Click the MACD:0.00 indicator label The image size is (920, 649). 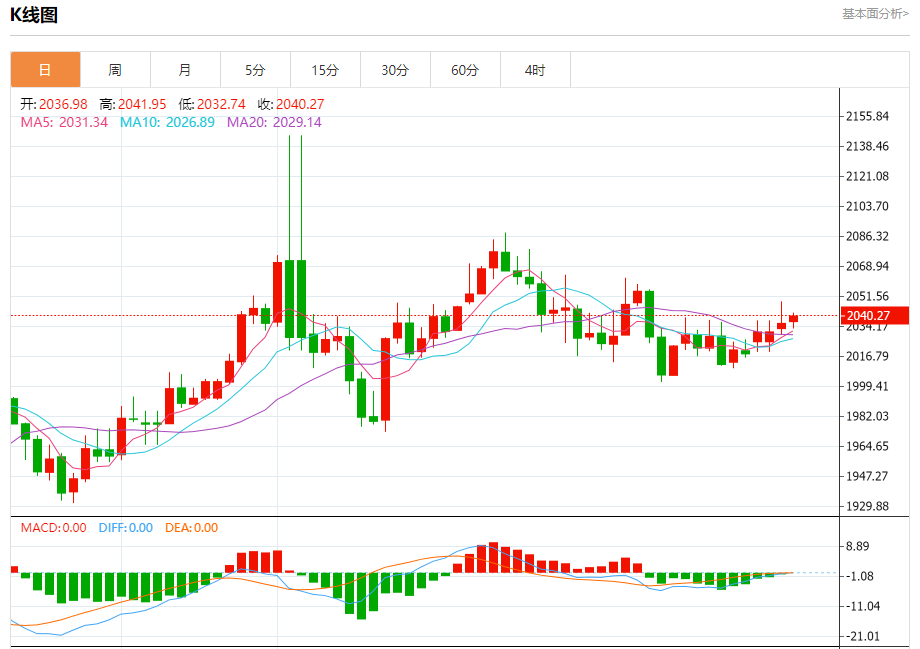coord(53,528)
